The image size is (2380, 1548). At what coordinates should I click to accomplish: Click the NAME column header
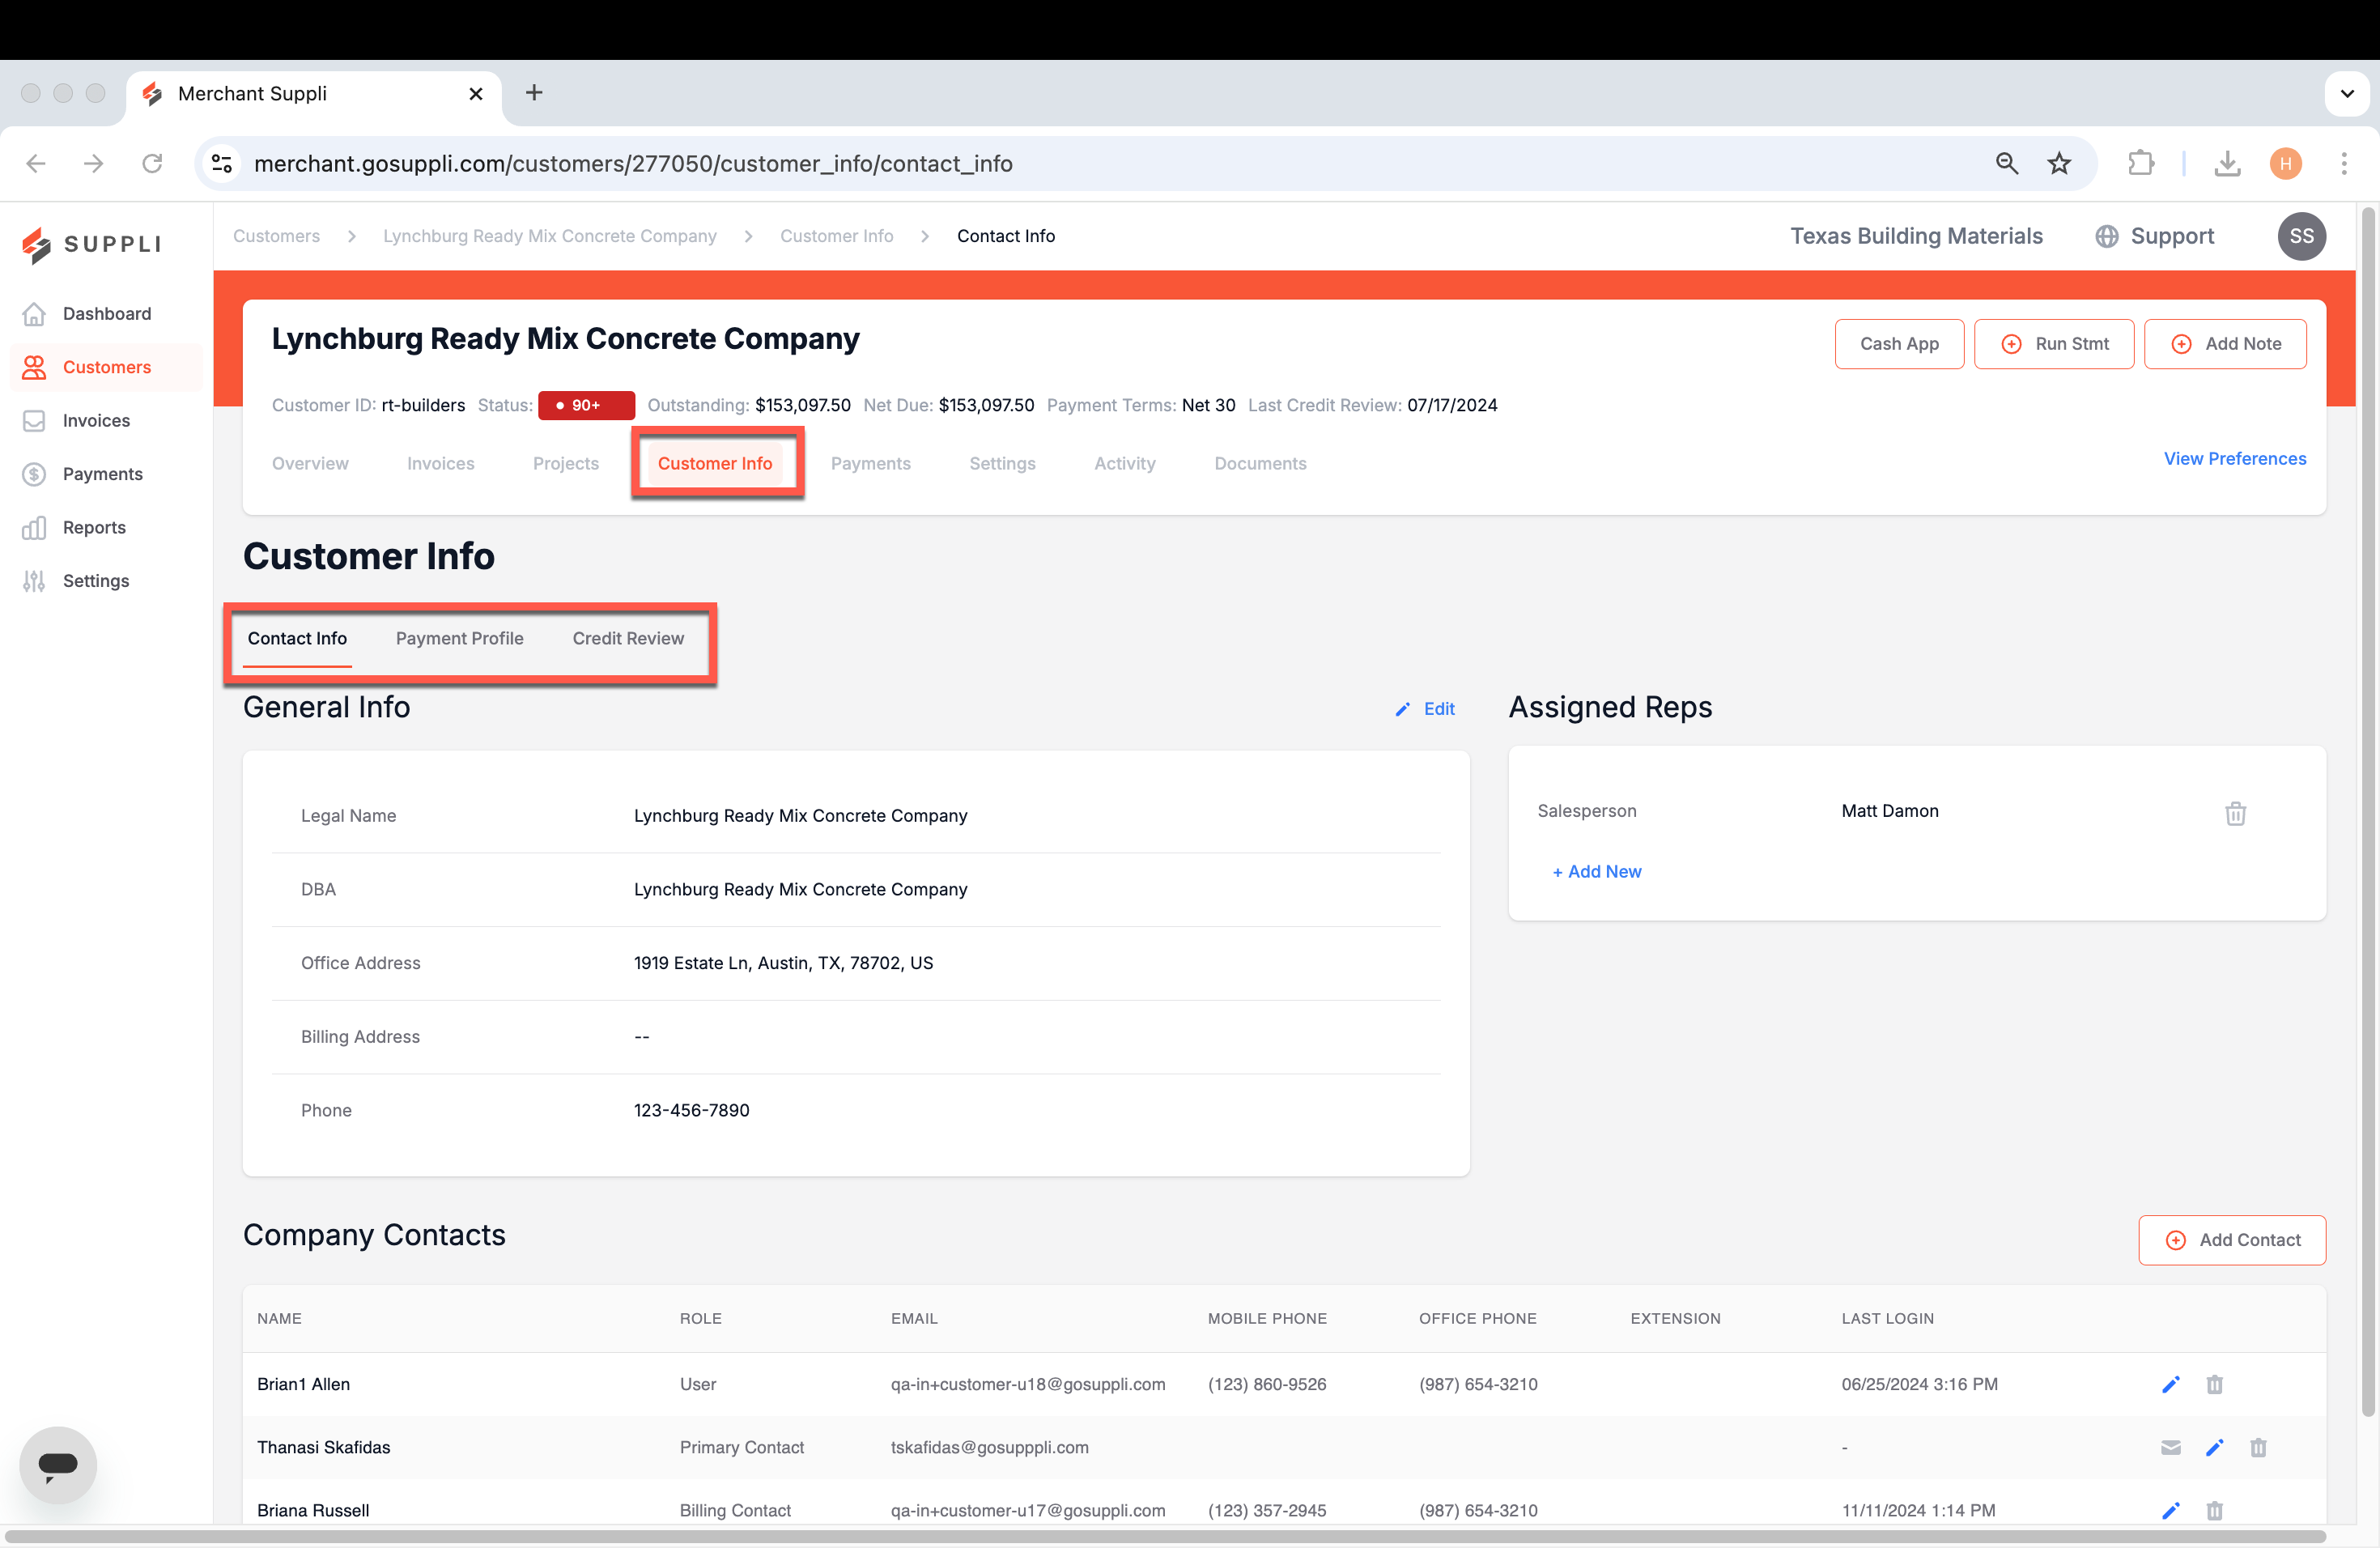(x=279, y=1318)
